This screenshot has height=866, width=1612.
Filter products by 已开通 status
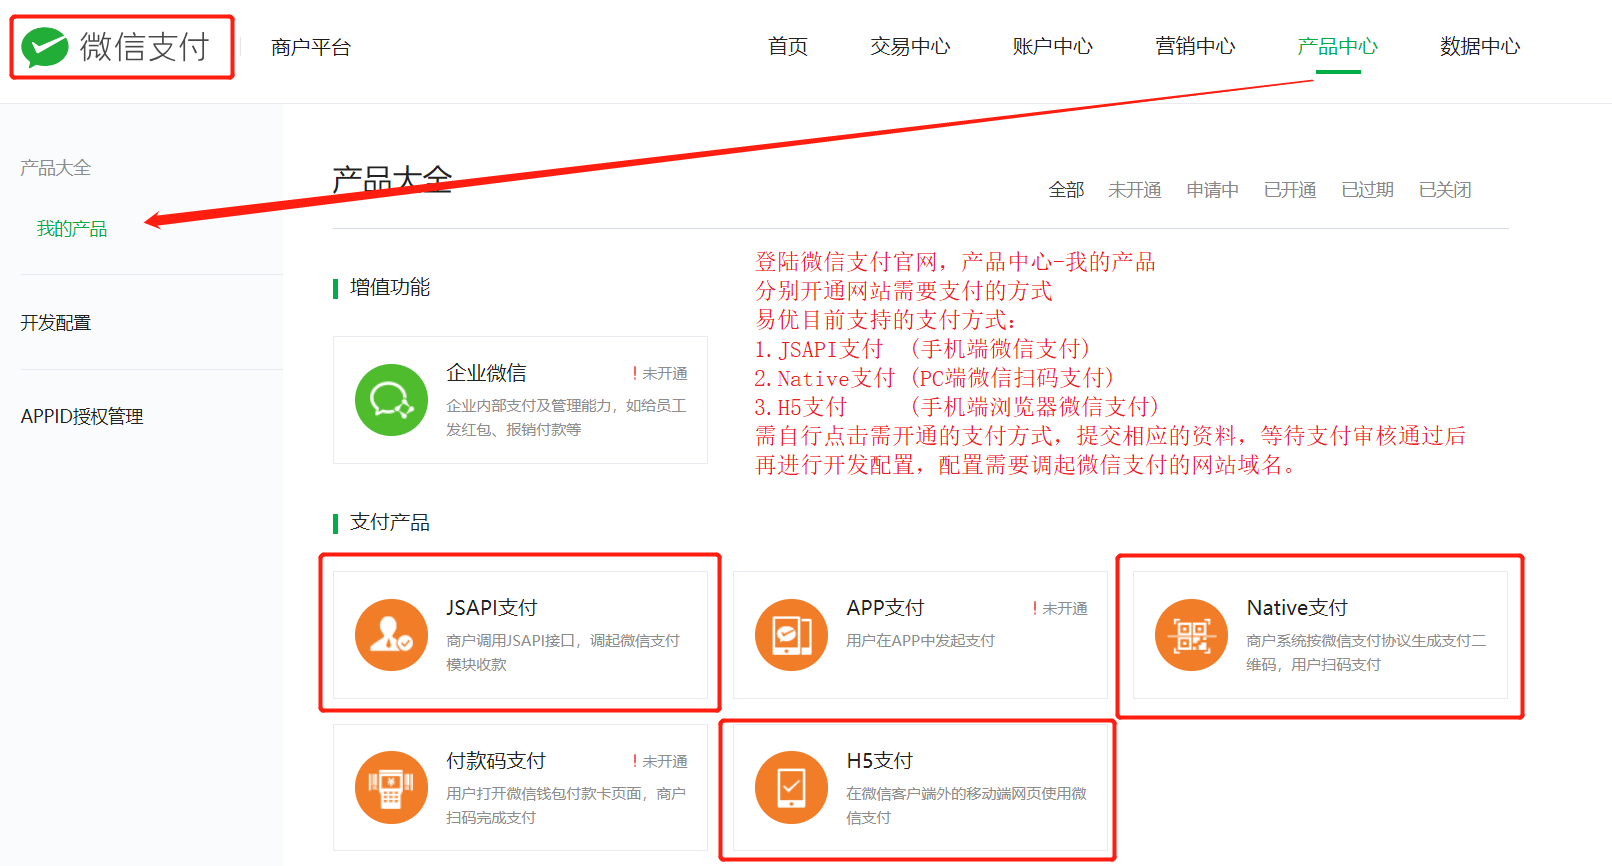pos(1289,190)
